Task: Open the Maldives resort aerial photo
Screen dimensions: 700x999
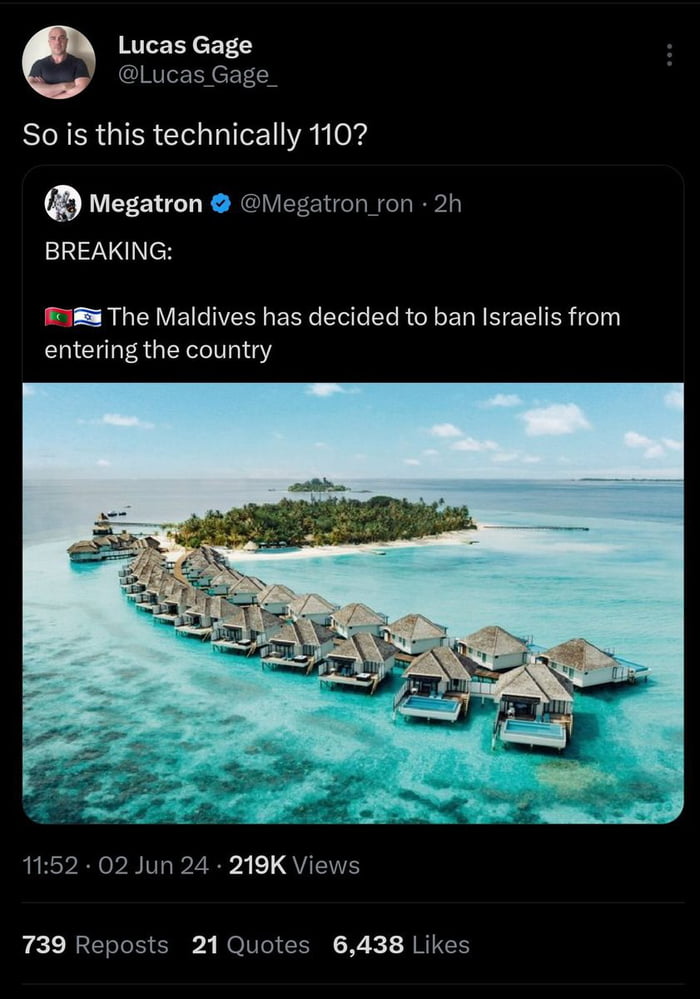Action: [353, 603]
